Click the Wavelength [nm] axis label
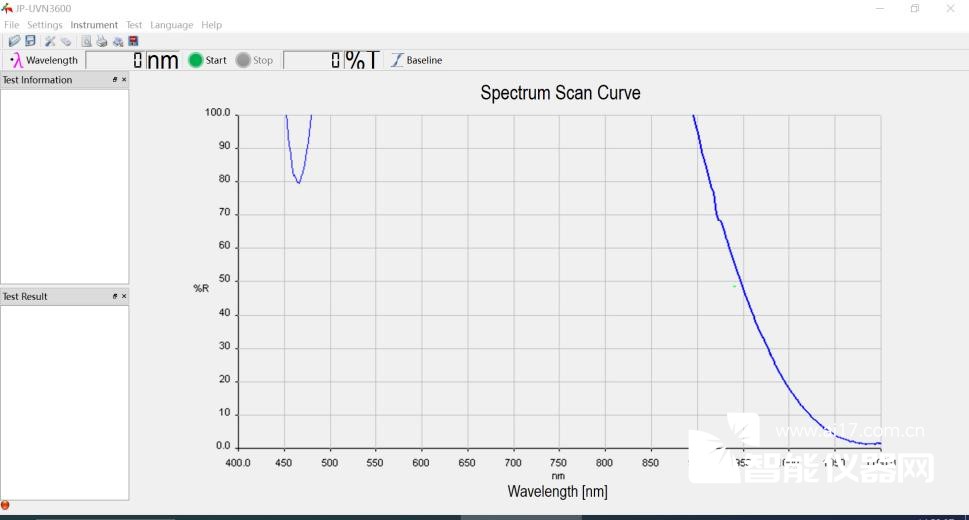 click(557, 492)
